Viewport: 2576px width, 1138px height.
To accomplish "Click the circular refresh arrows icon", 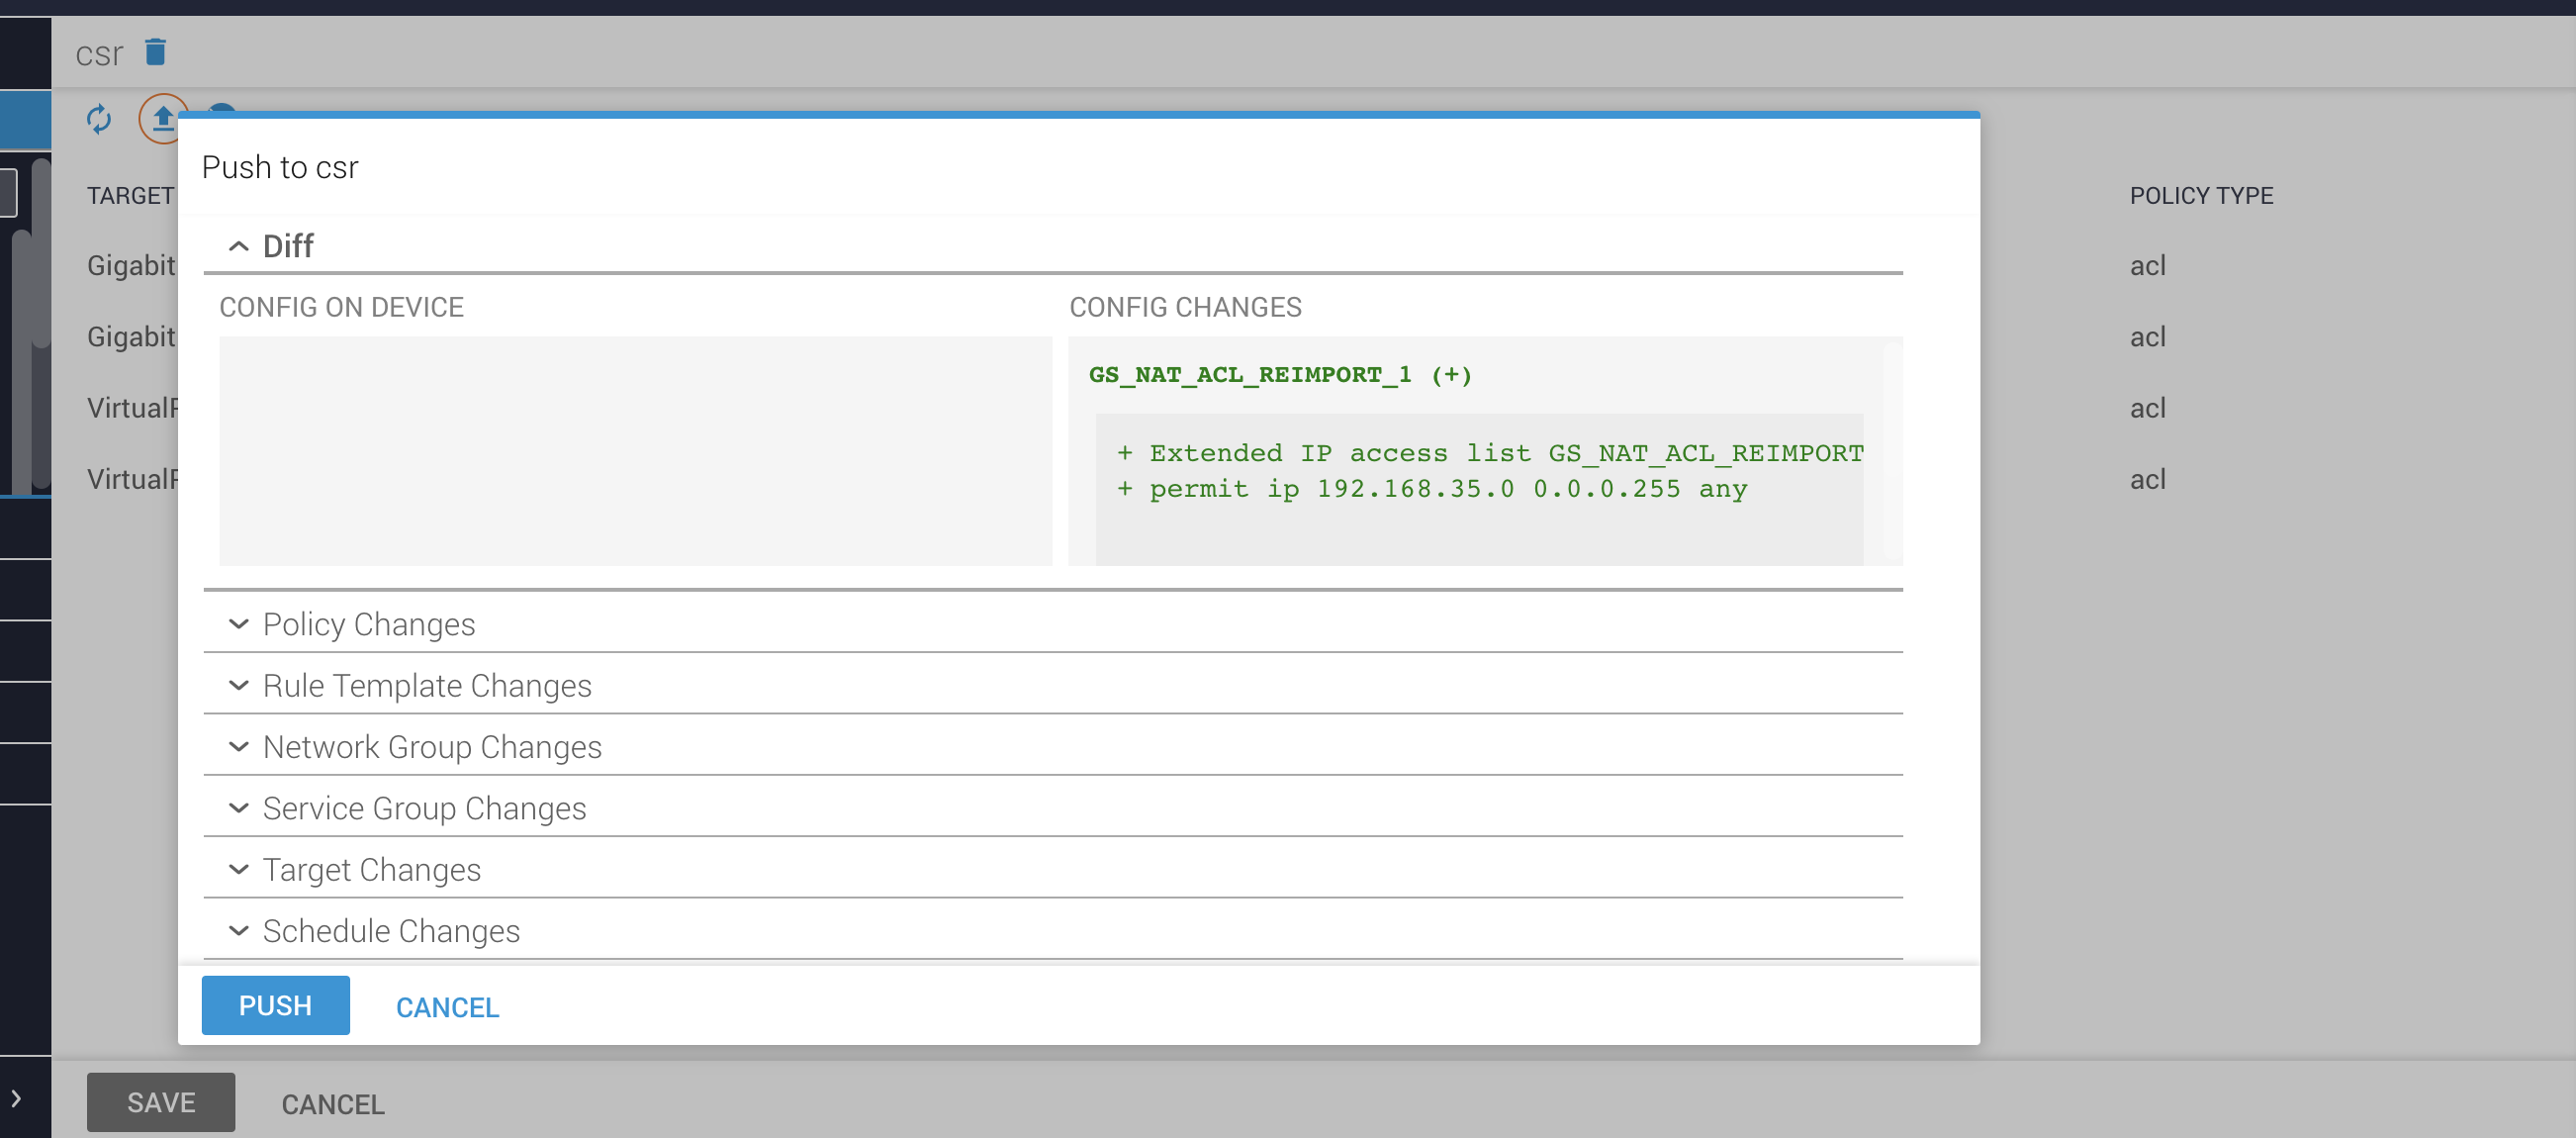I will click(x=99, y=119).
